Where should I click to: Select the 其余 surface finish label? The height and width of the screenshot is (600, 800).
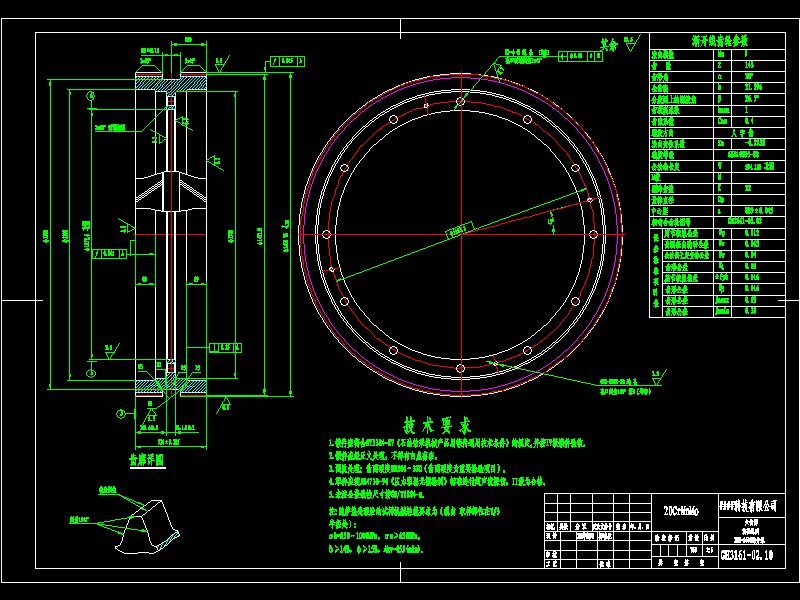(x=609, y=45)
